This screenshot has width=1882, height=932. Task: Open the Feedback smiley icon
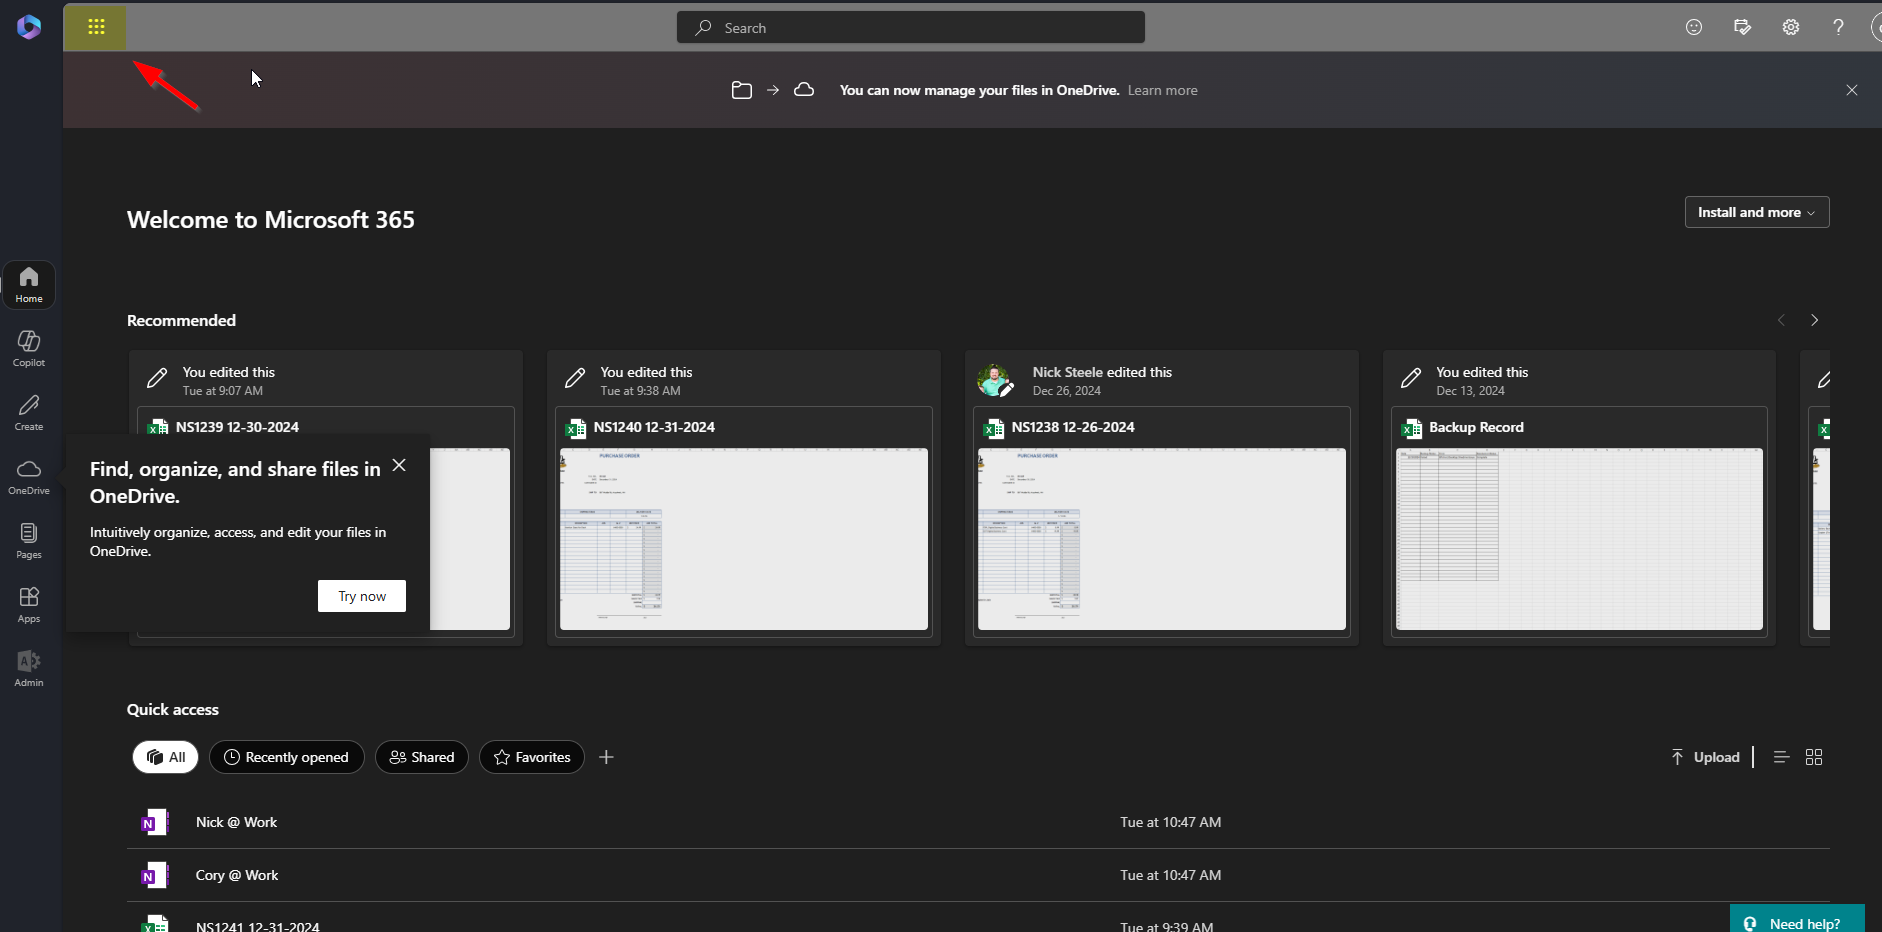click(x=1694, y=28)
